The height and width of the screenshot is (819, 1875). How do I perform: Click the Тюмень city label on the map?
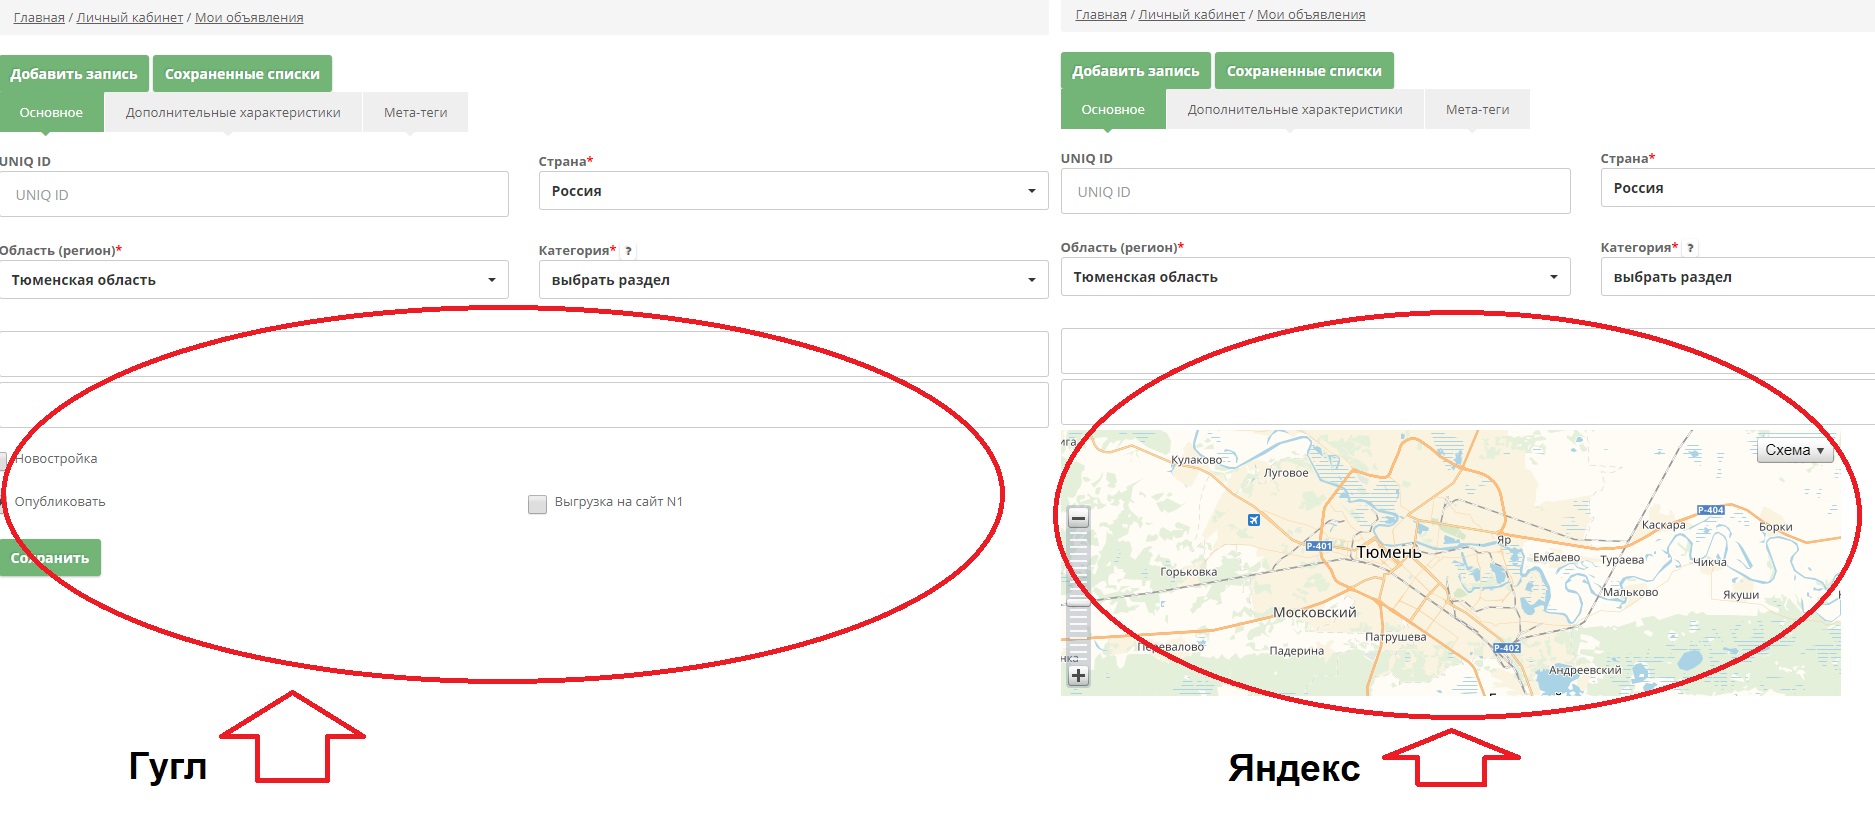[x=1389, y=553]
